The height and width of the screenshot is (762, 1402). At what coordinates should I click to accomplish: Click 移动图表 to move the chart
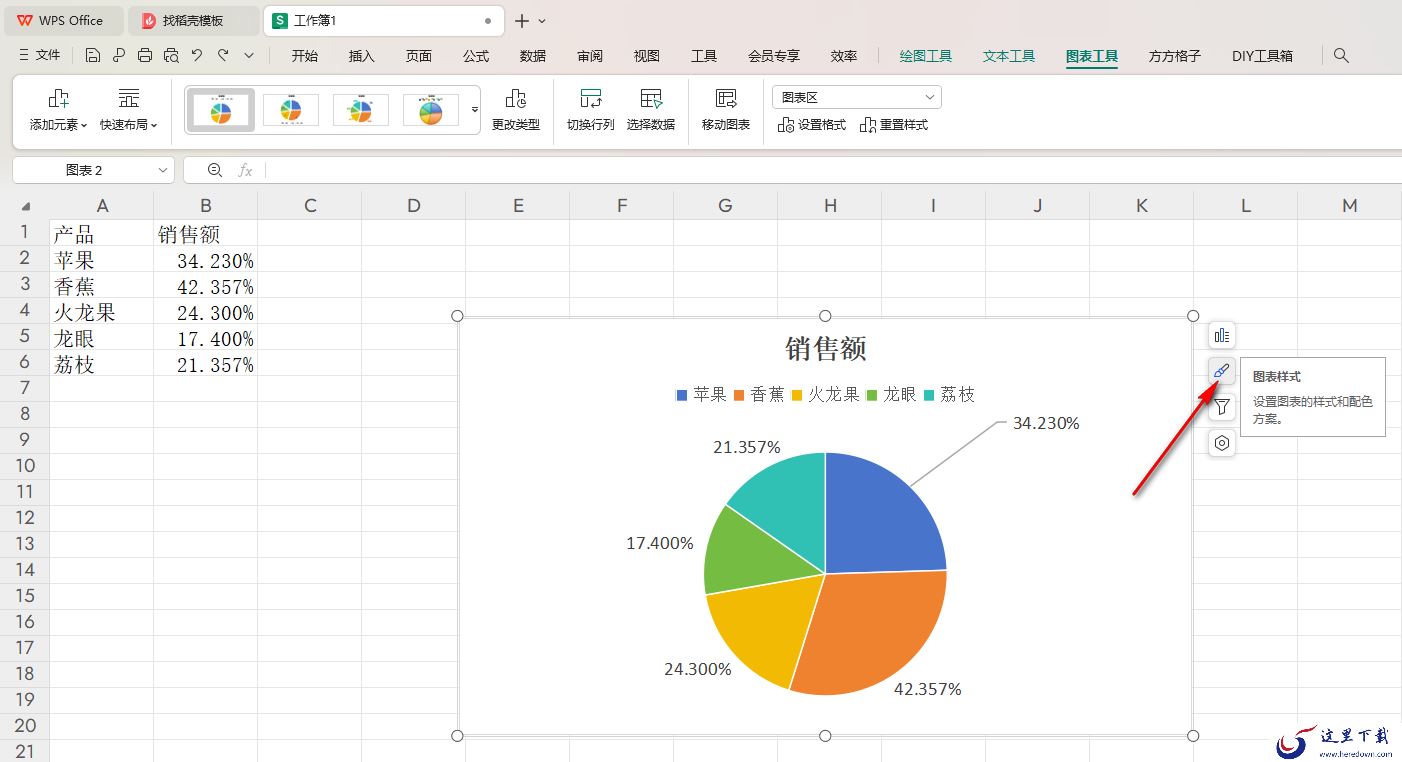point(726,110)
